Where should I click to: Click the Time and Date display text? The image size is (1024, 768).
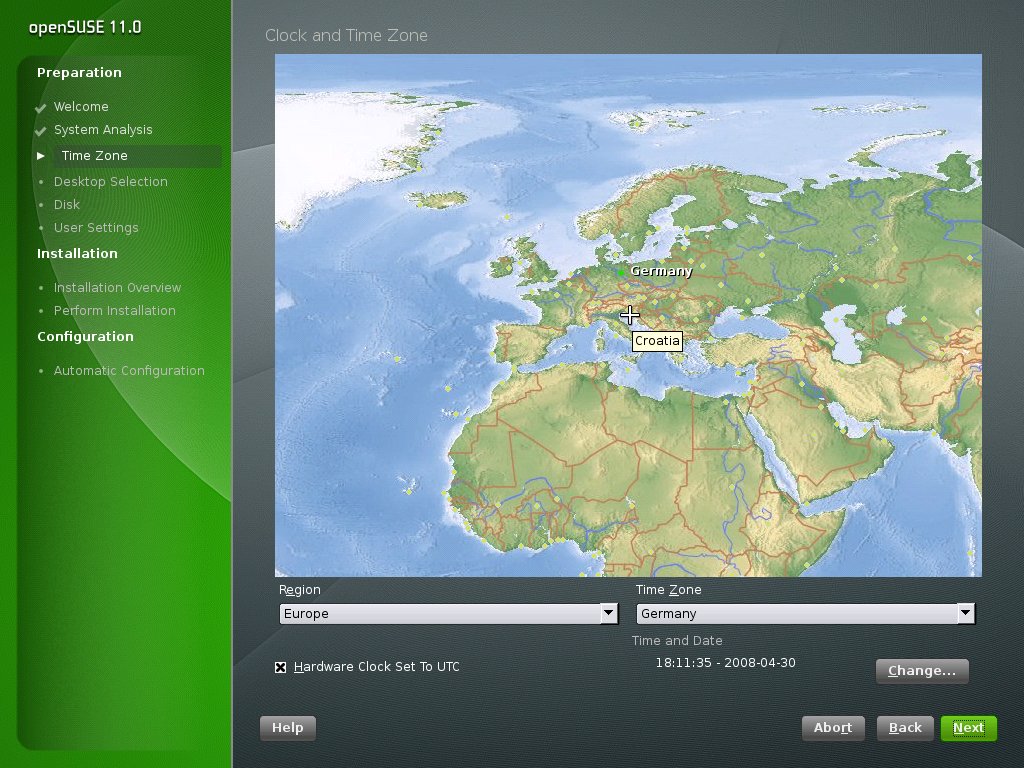(x=725, y=662)
